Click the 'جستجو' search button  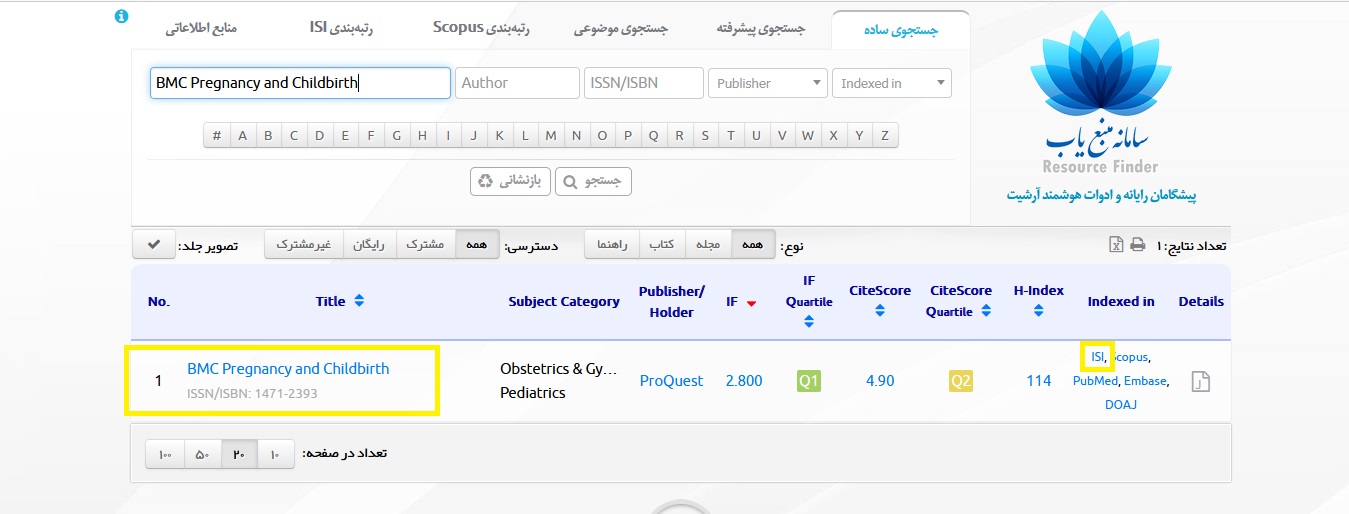point(593,181)
